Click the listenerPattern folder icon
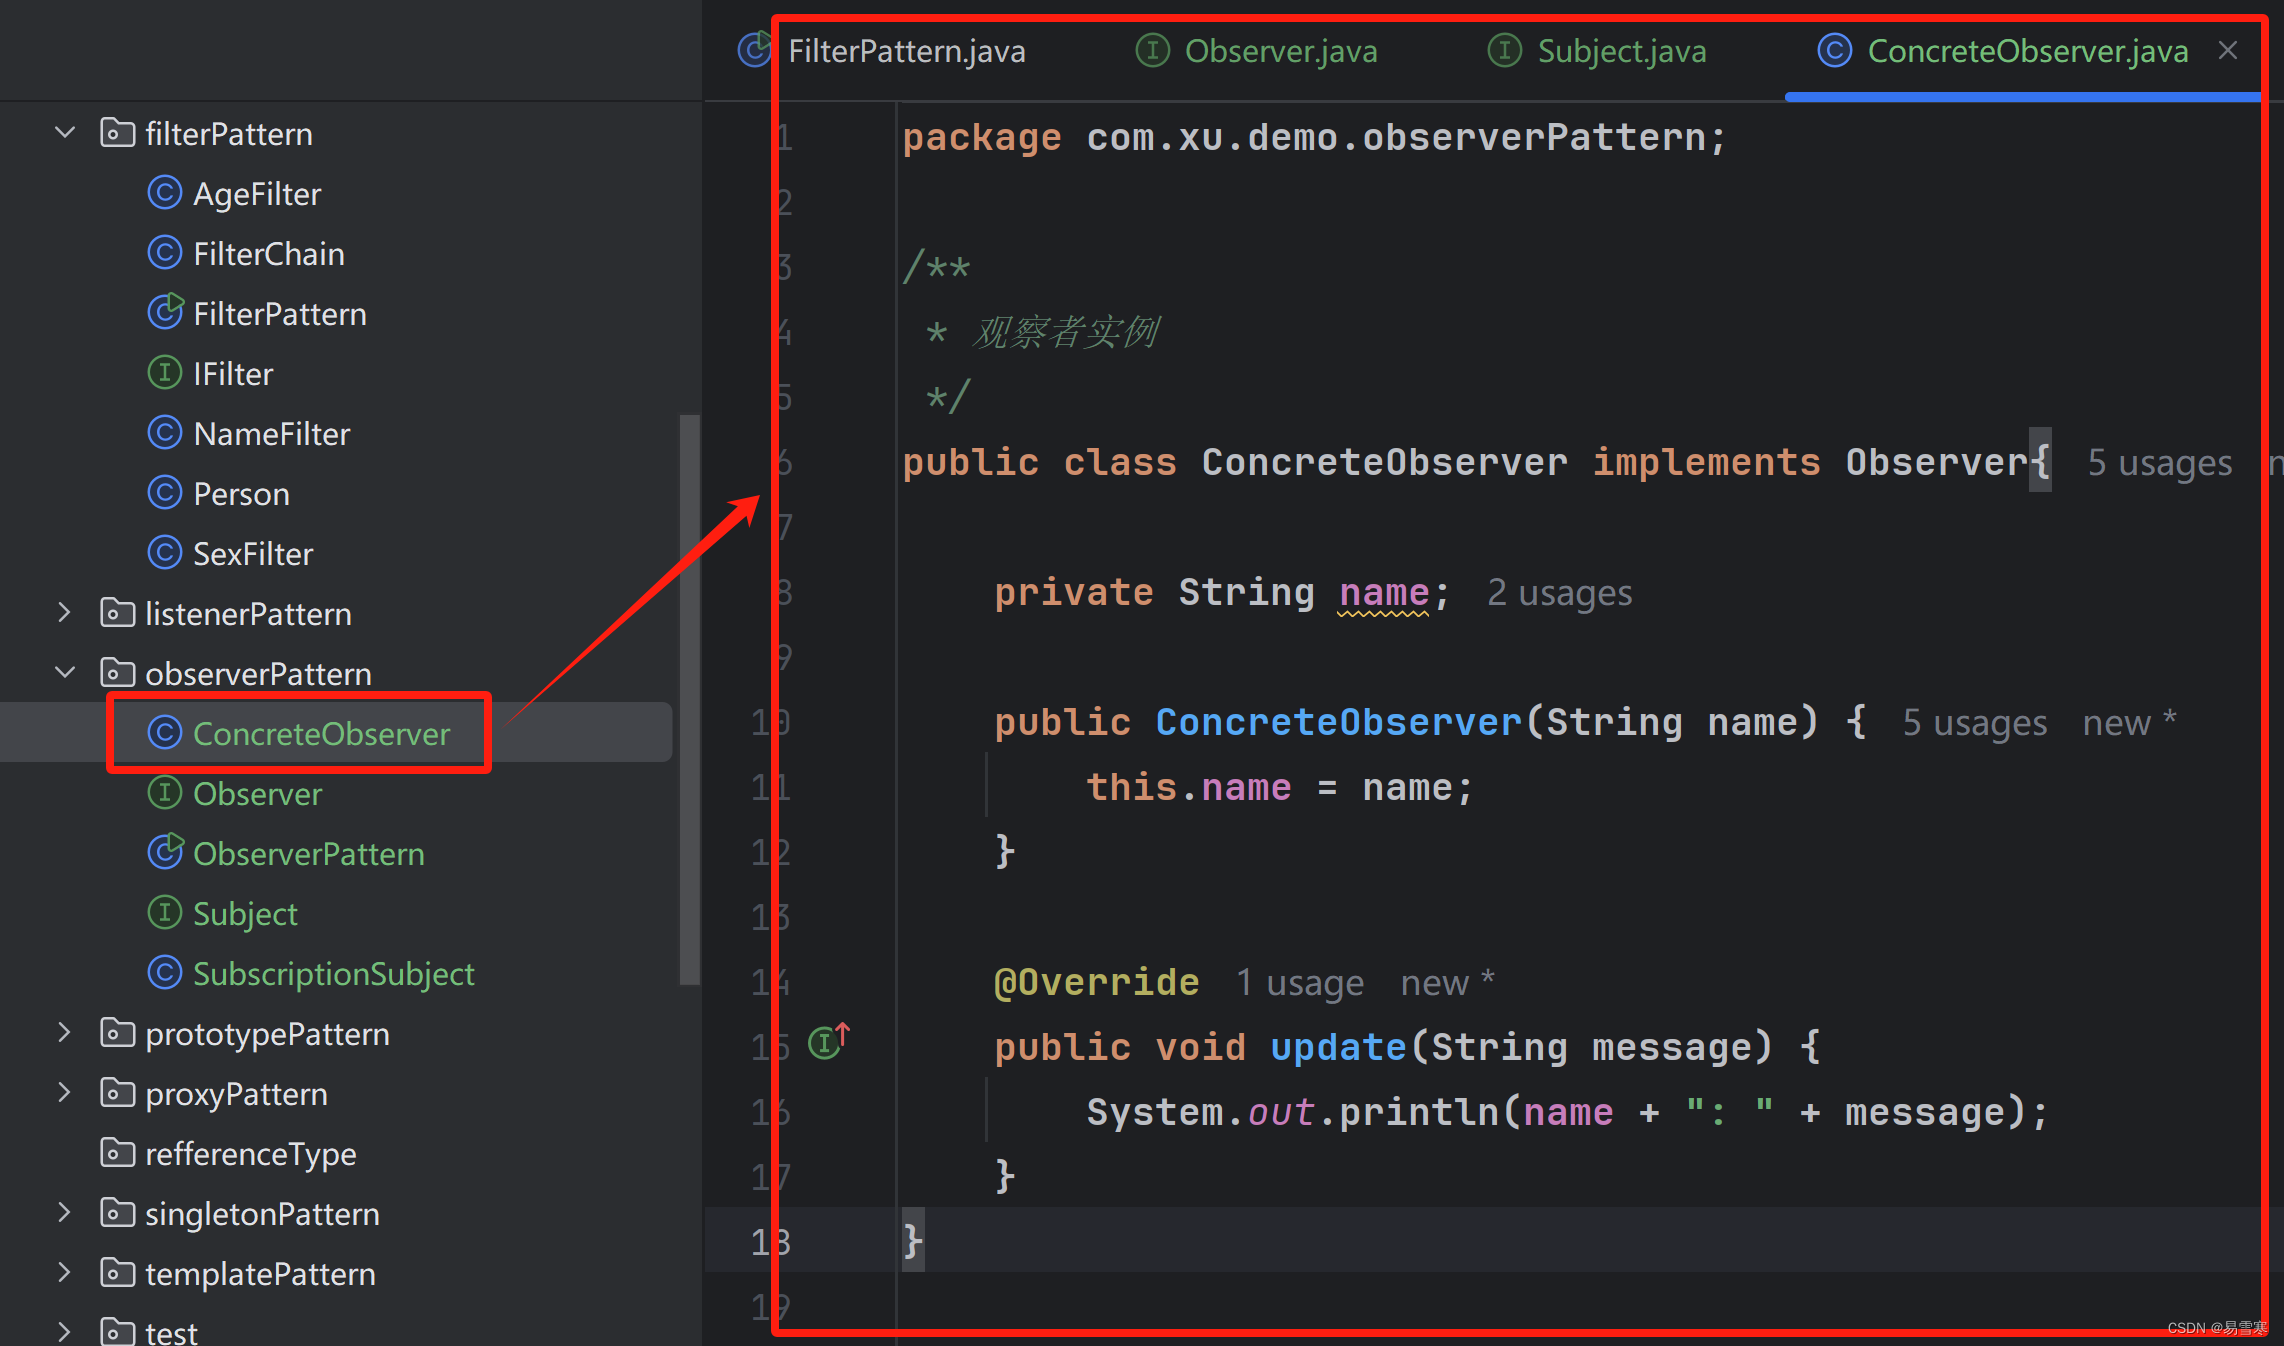The image size is (2284, 1346). [x=118, y=612]
